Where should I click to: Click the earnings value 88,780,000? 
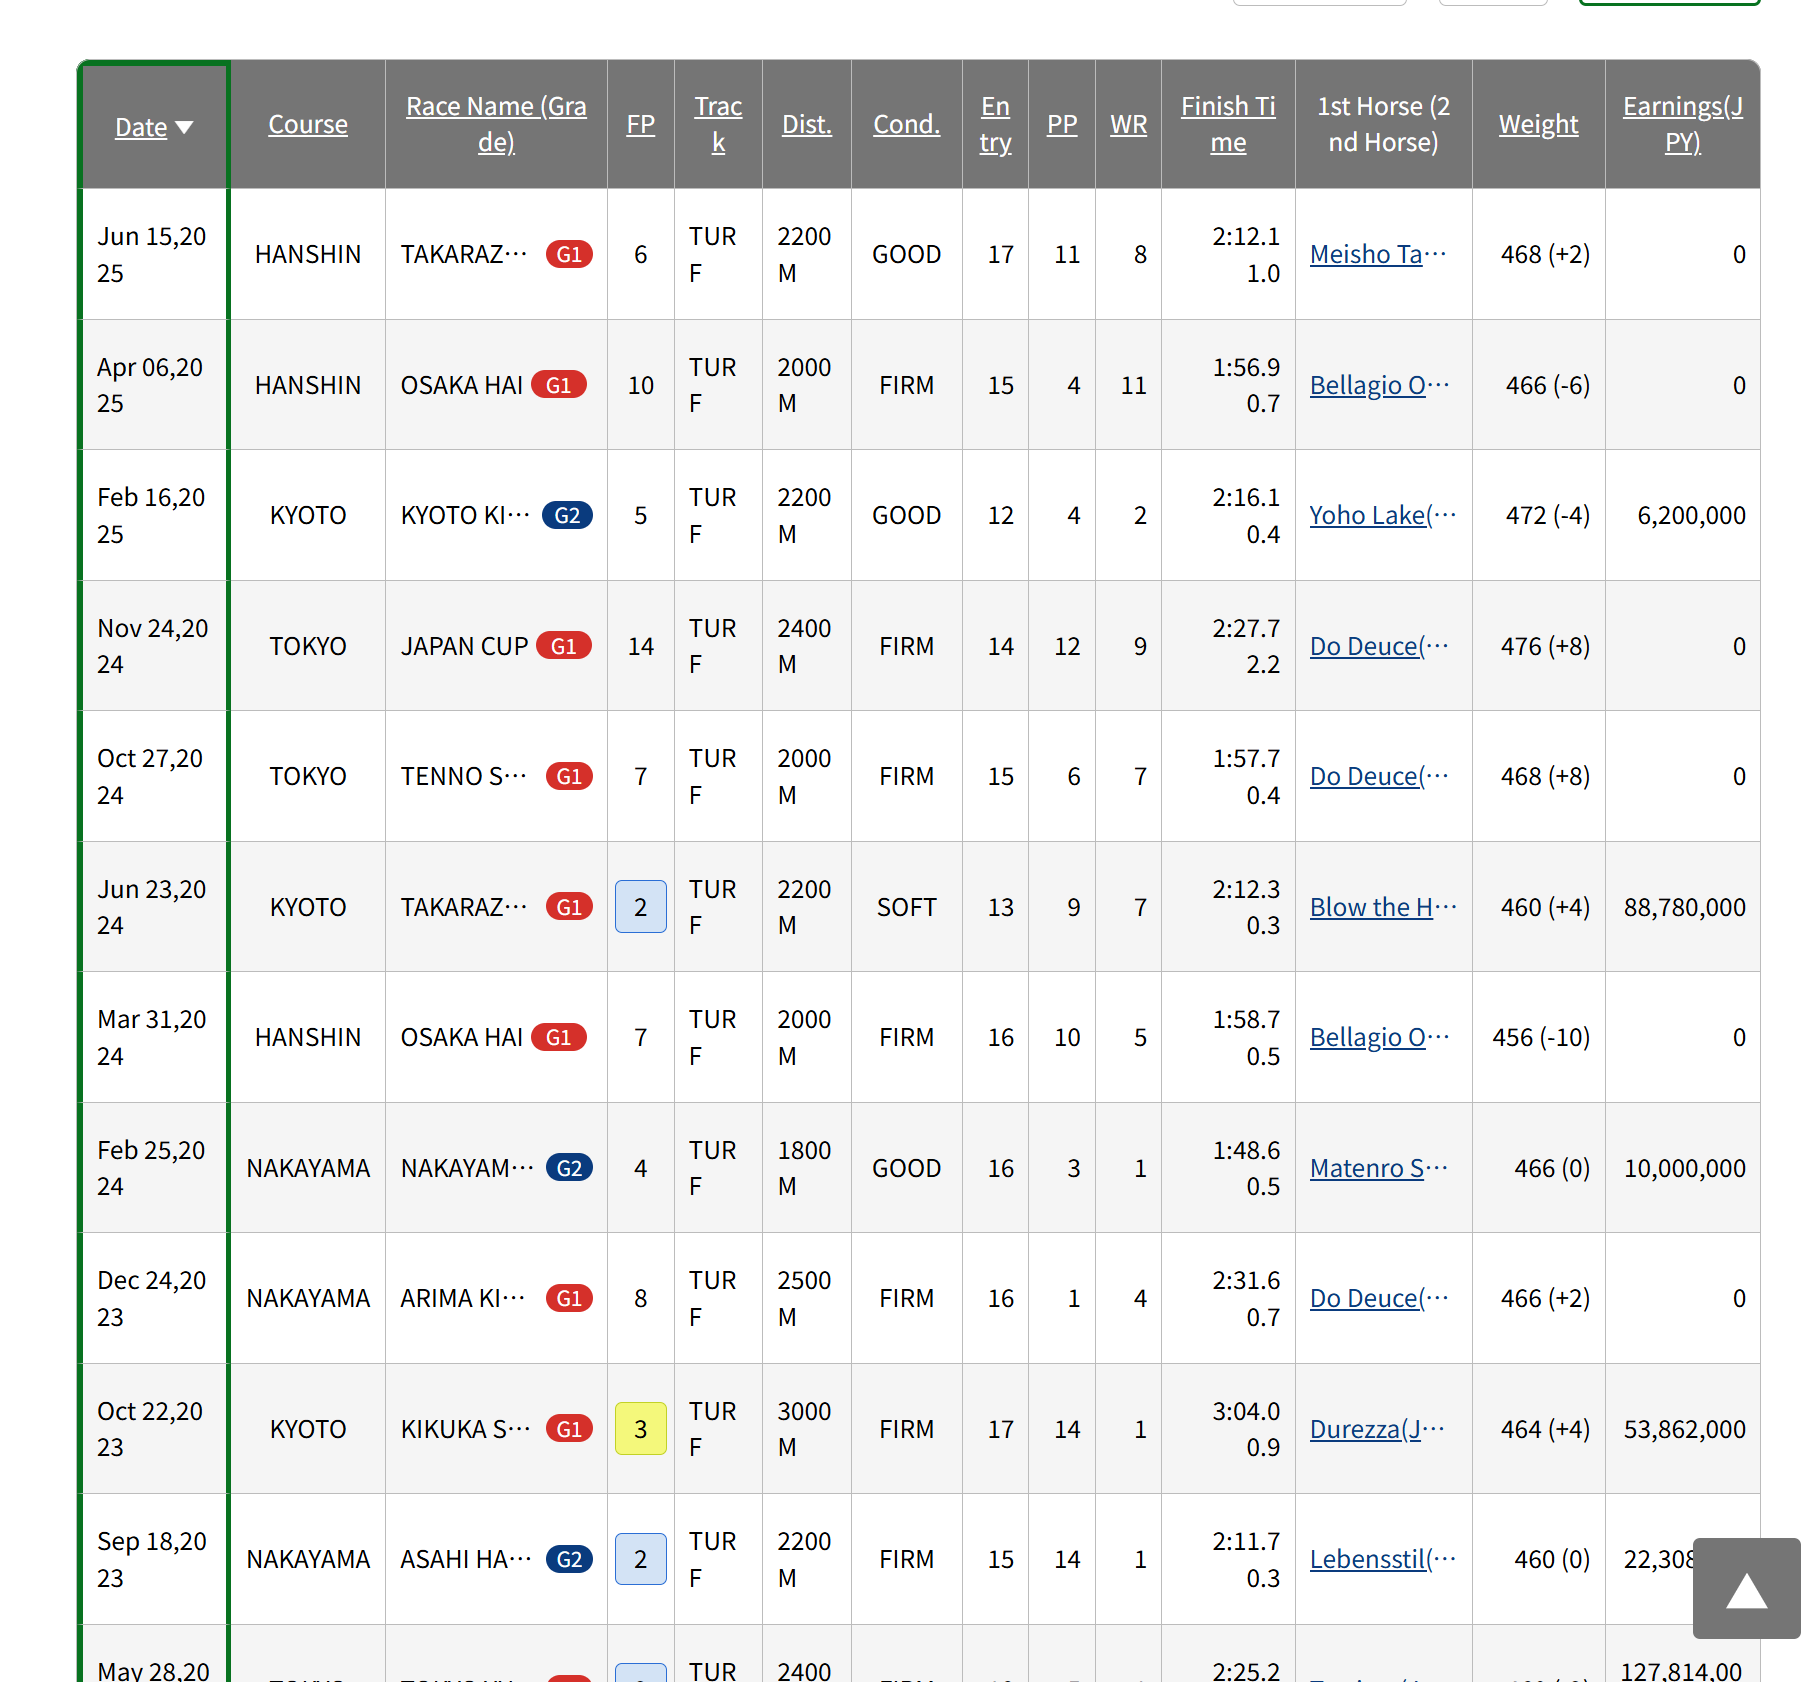(x=1684, y=907)
